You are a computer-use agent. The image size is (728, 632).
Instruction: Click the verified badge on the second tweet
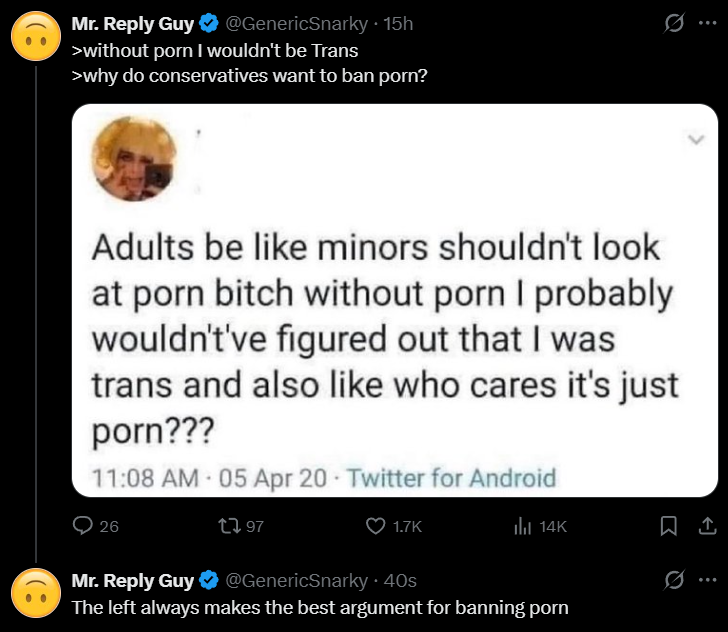[x=209, y=580]
